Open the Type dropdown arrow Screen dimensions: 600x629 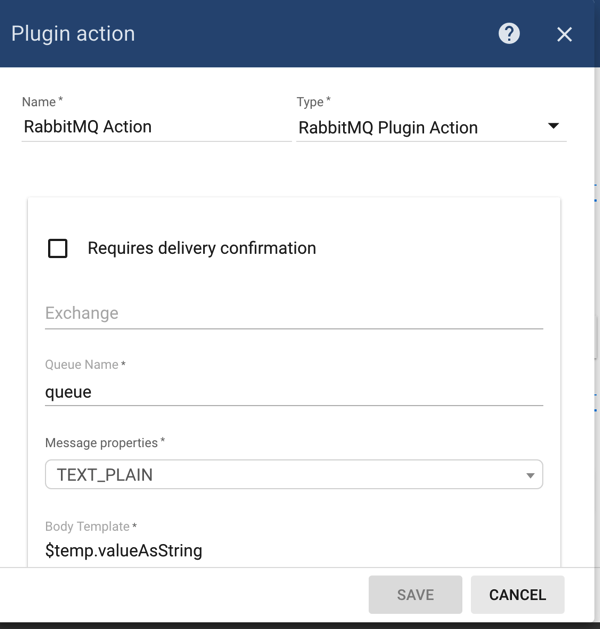point(553,127)
